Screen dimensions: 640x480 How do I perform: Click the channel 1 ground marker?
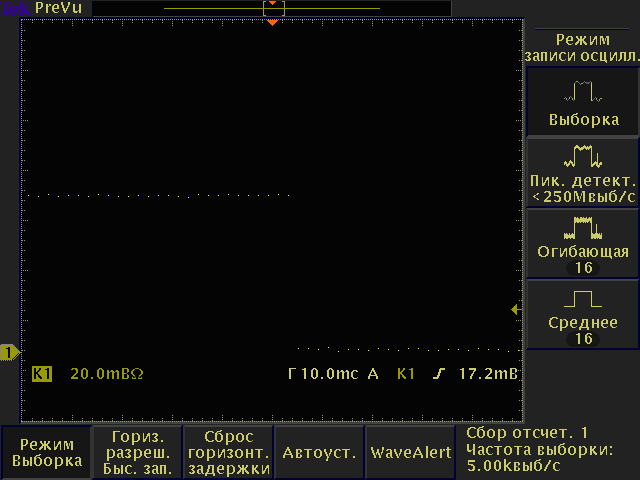coord(10,352)
